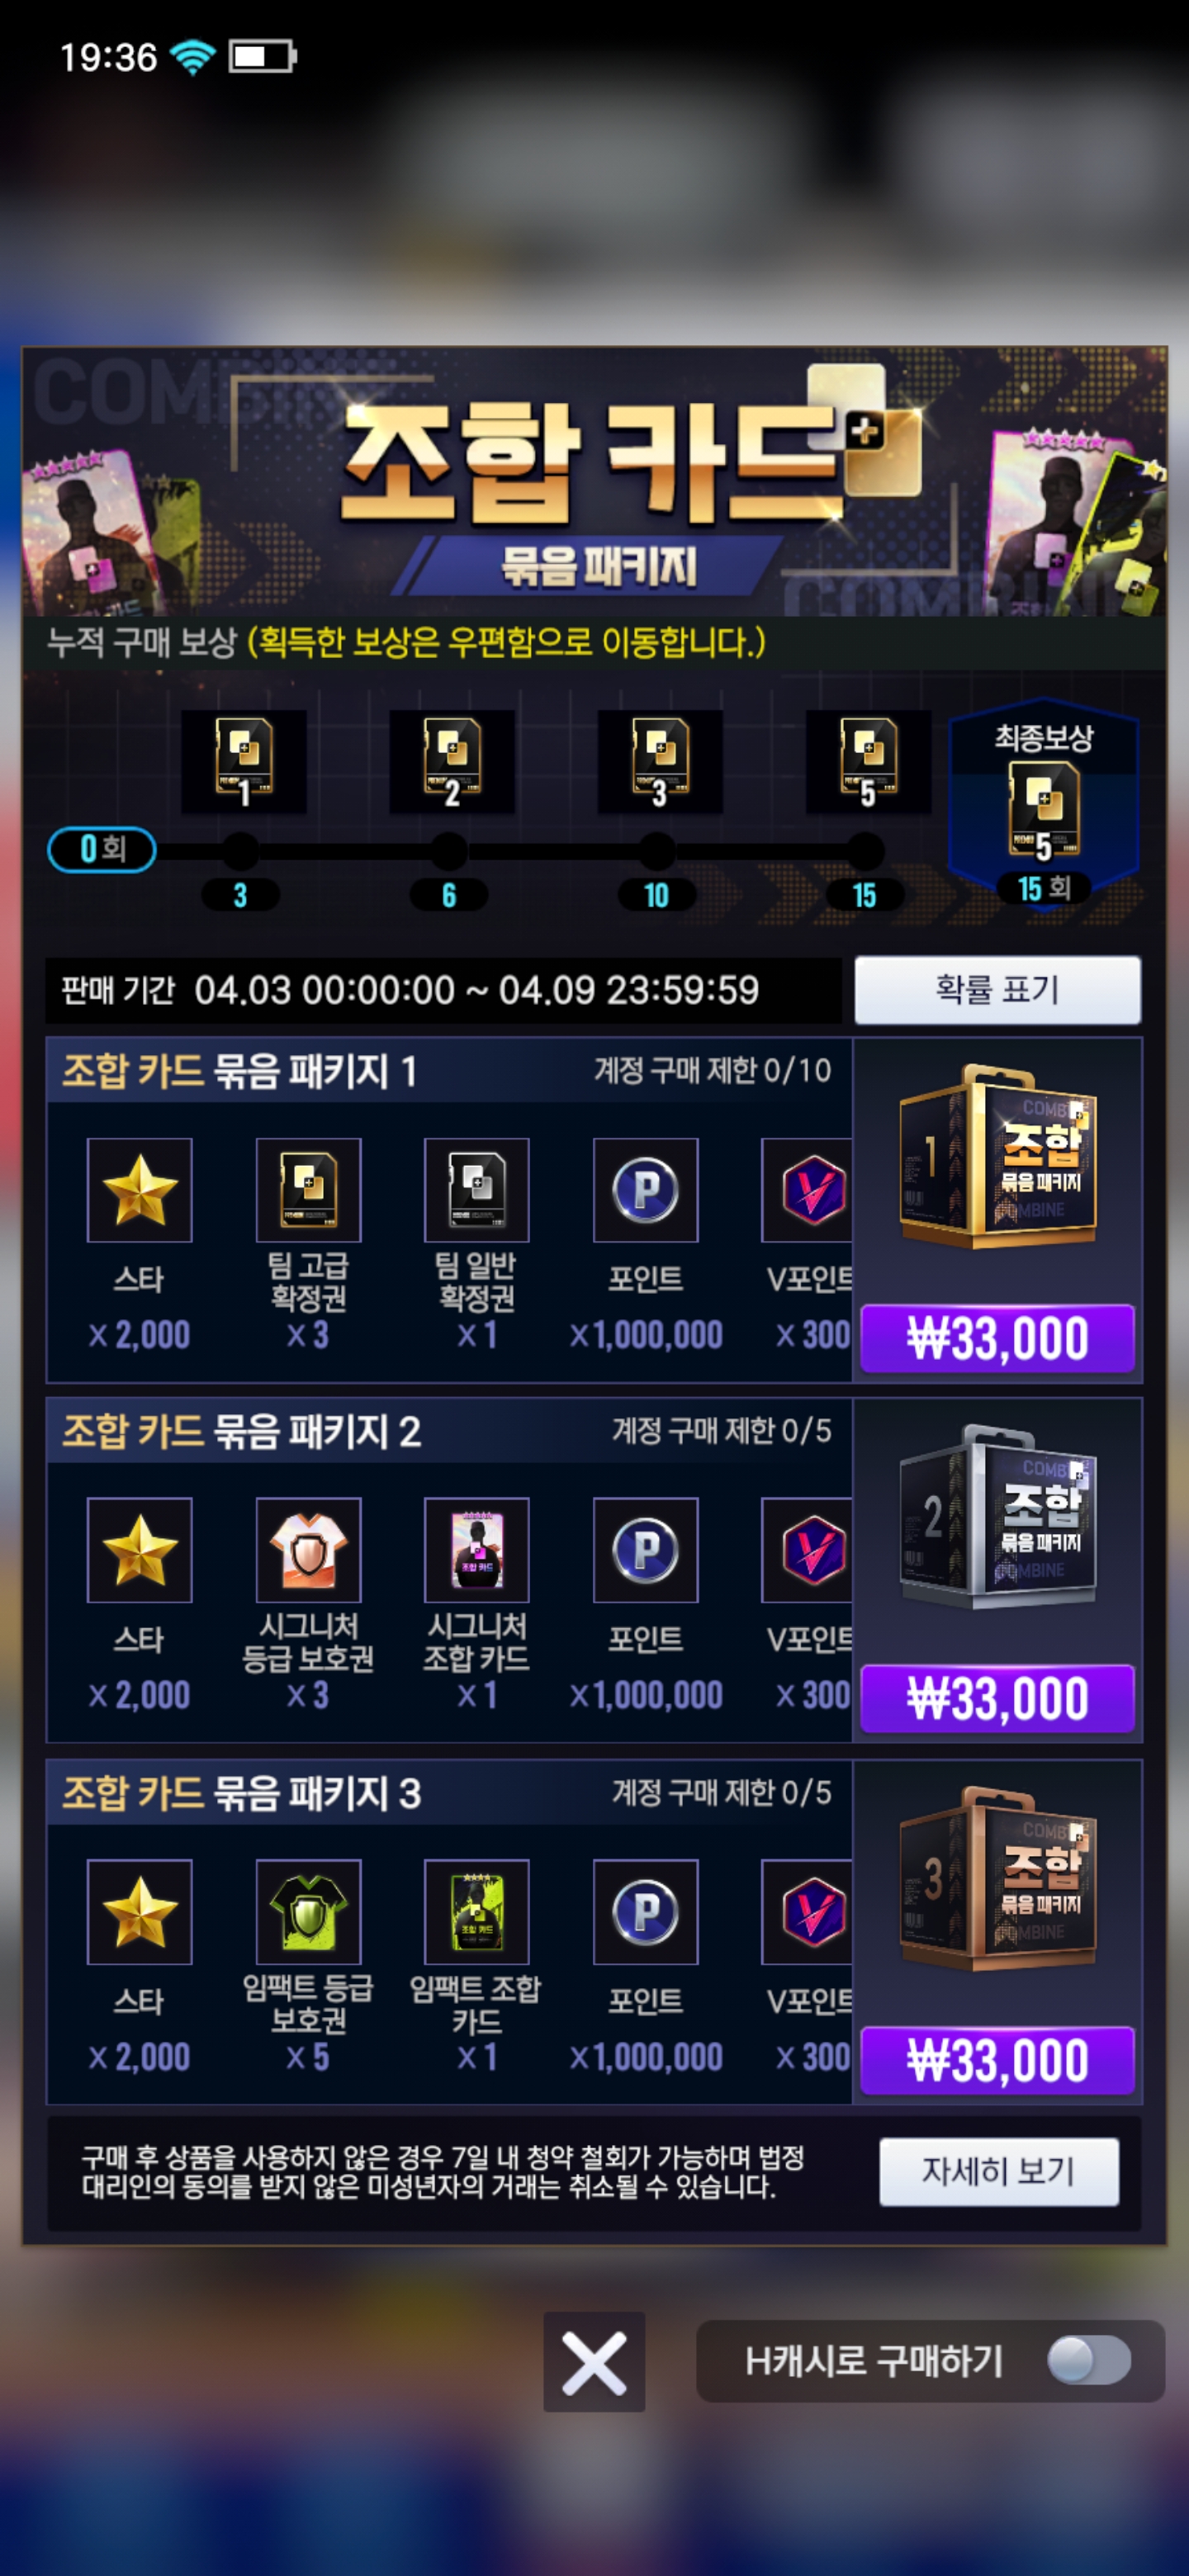Tap the 시그니처 등급 보호권 jersey icon
1189x2576 pixels.
[x=308, y=1550]
